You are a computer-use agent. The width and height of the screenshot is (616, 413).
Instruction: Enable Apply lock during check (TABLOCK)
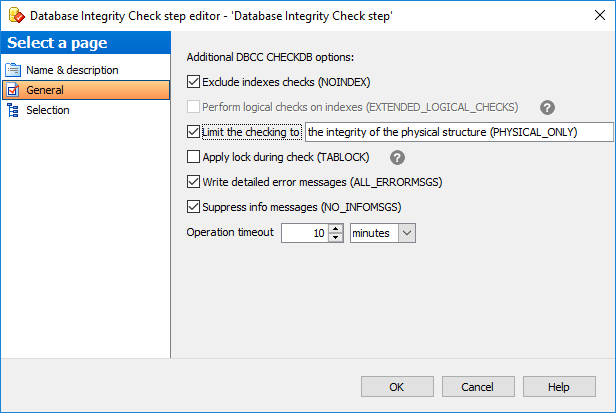click(193, 157)
